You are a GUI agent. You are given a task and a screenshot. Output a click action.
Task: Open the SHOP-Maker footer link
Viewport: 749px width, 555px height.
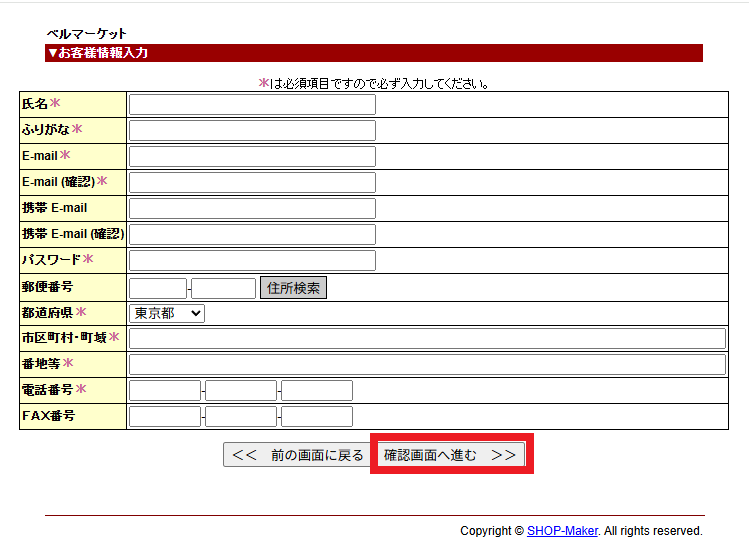point(562,531)
